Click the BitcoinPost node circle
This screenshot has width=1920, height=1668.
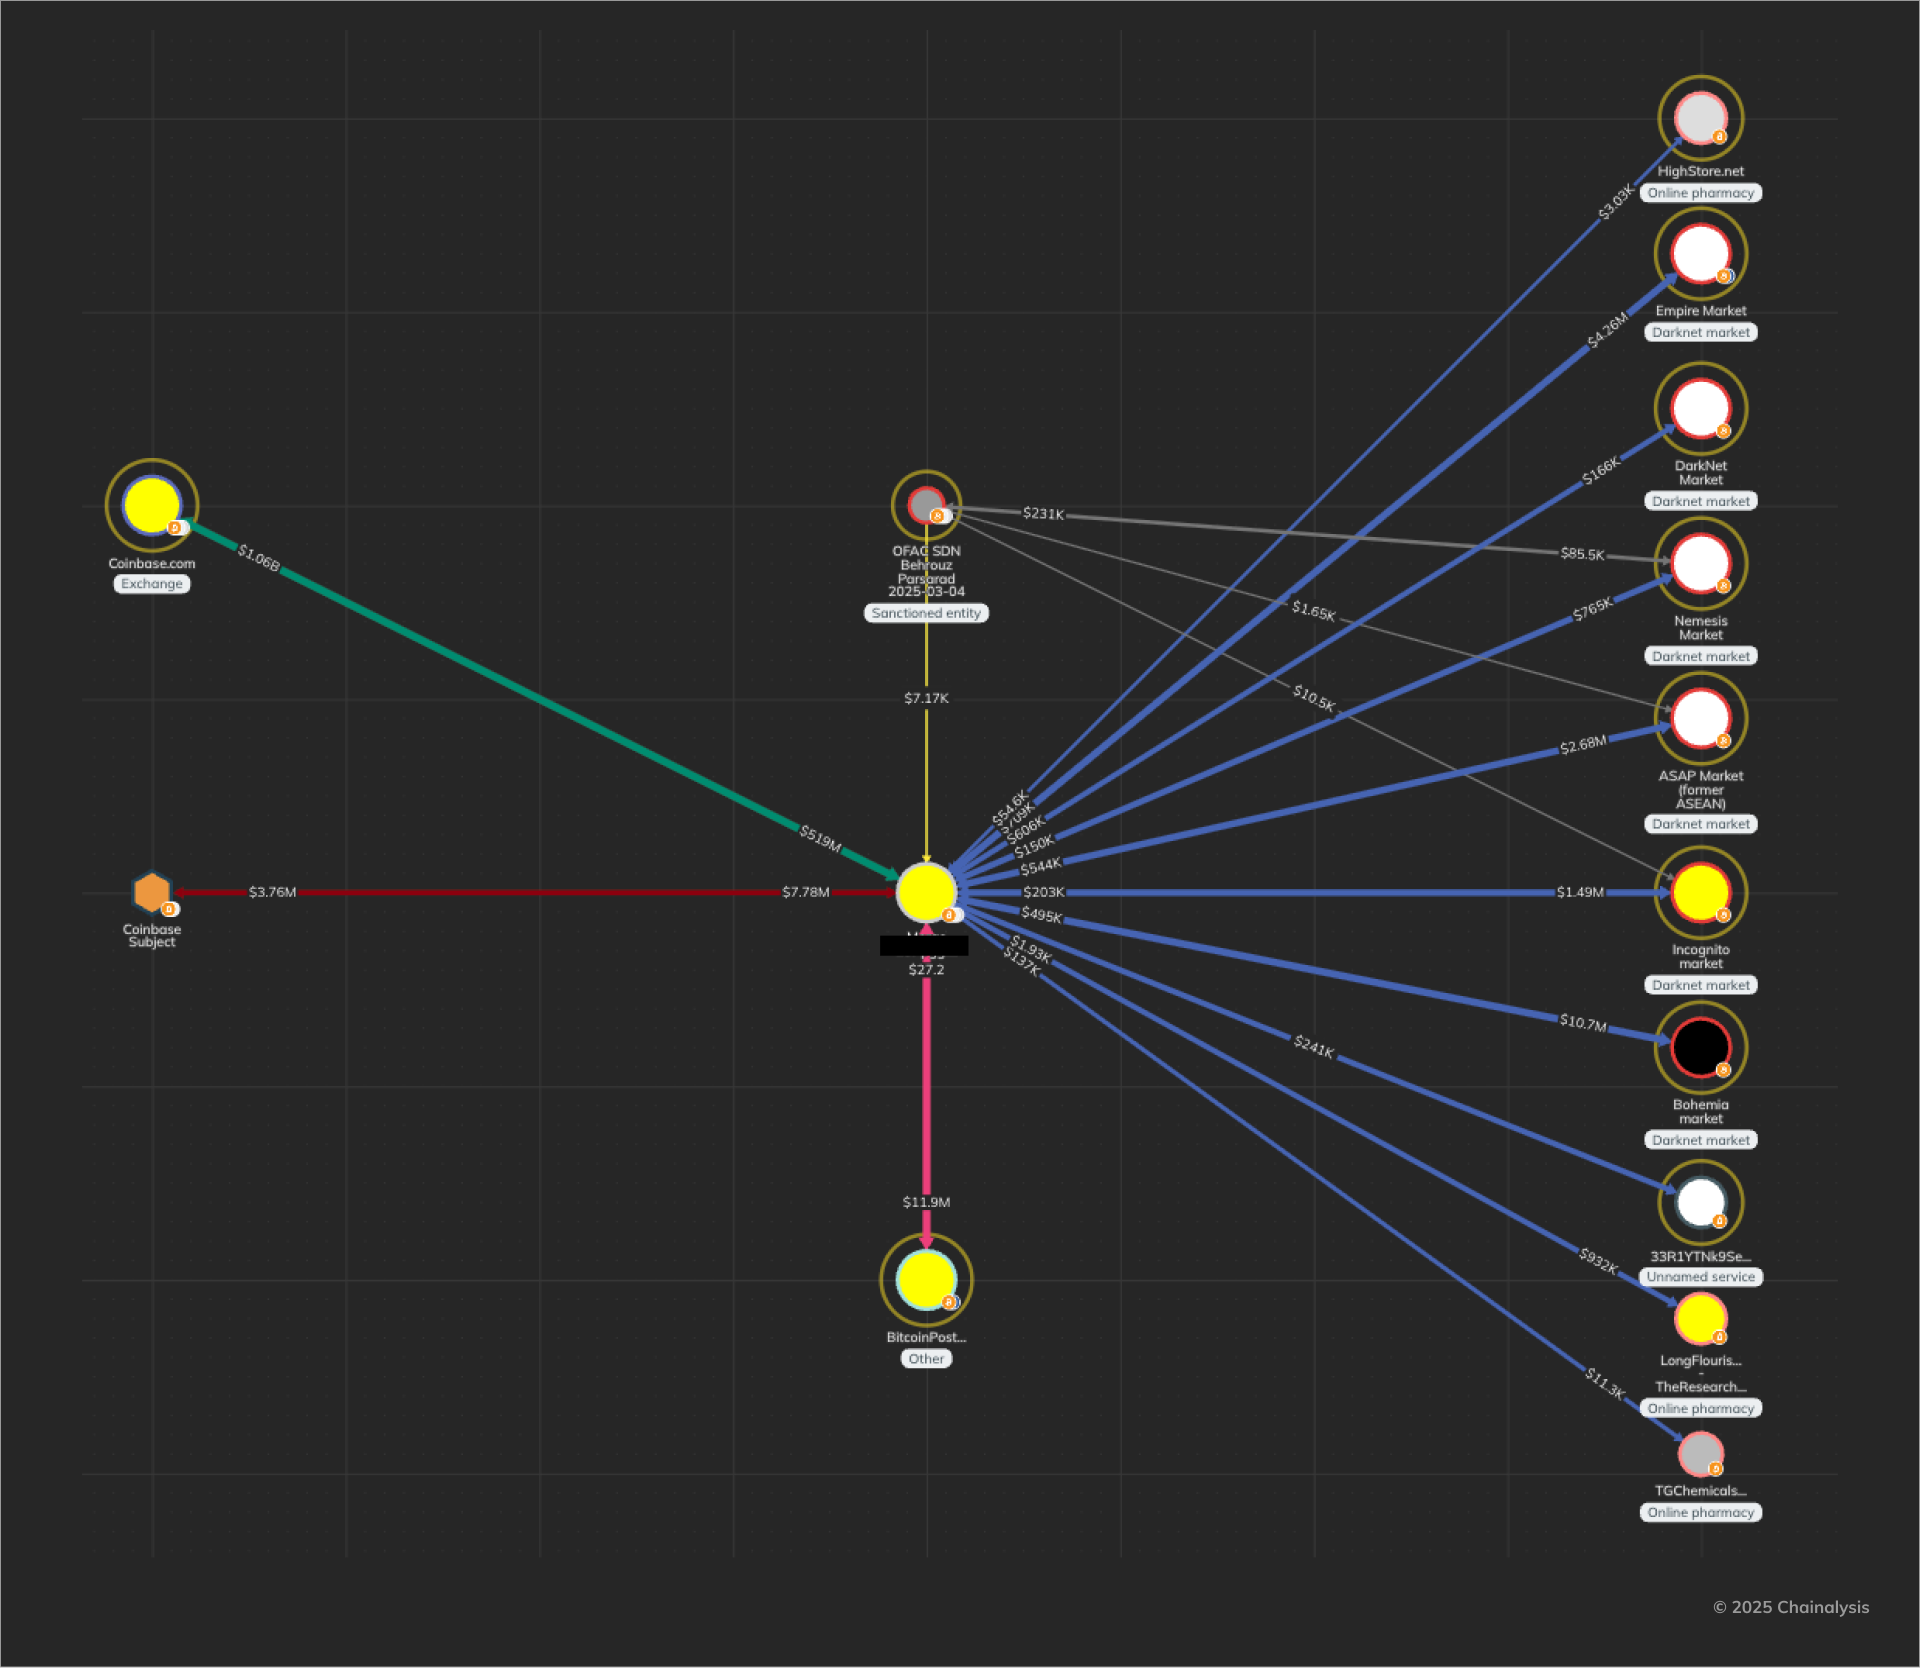926,1279
